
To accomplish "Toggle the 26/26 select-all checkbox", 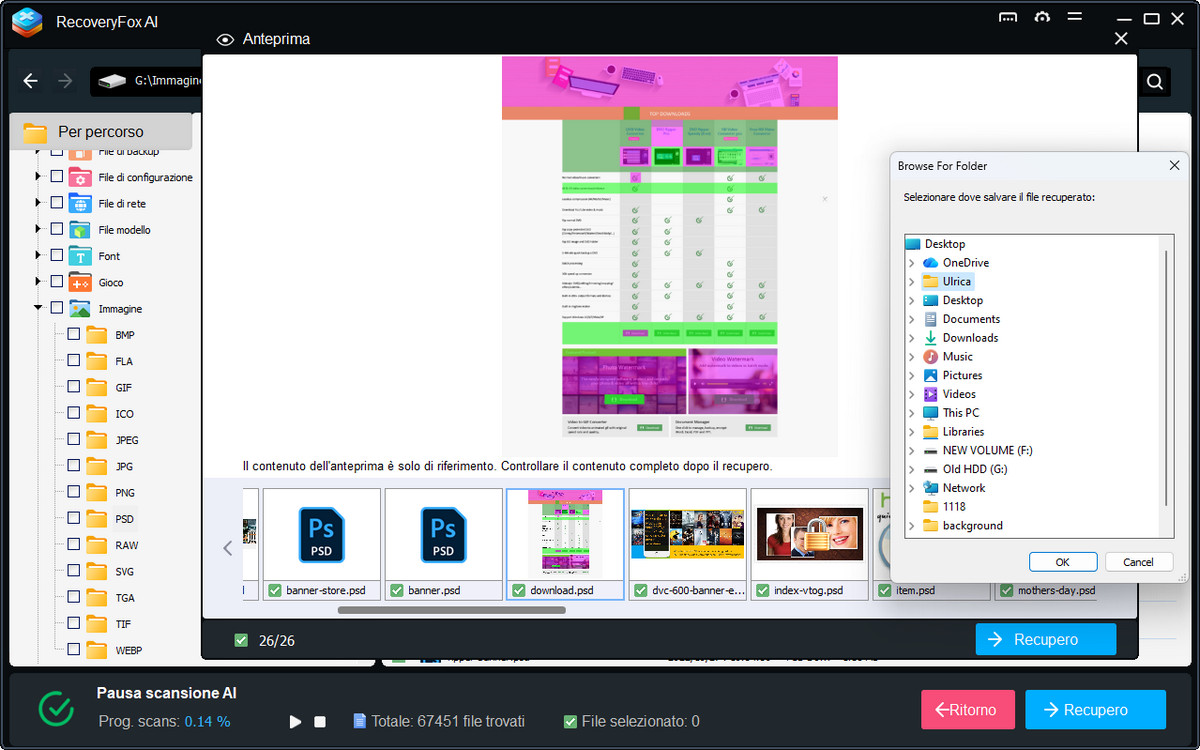I will pos(241,640).
